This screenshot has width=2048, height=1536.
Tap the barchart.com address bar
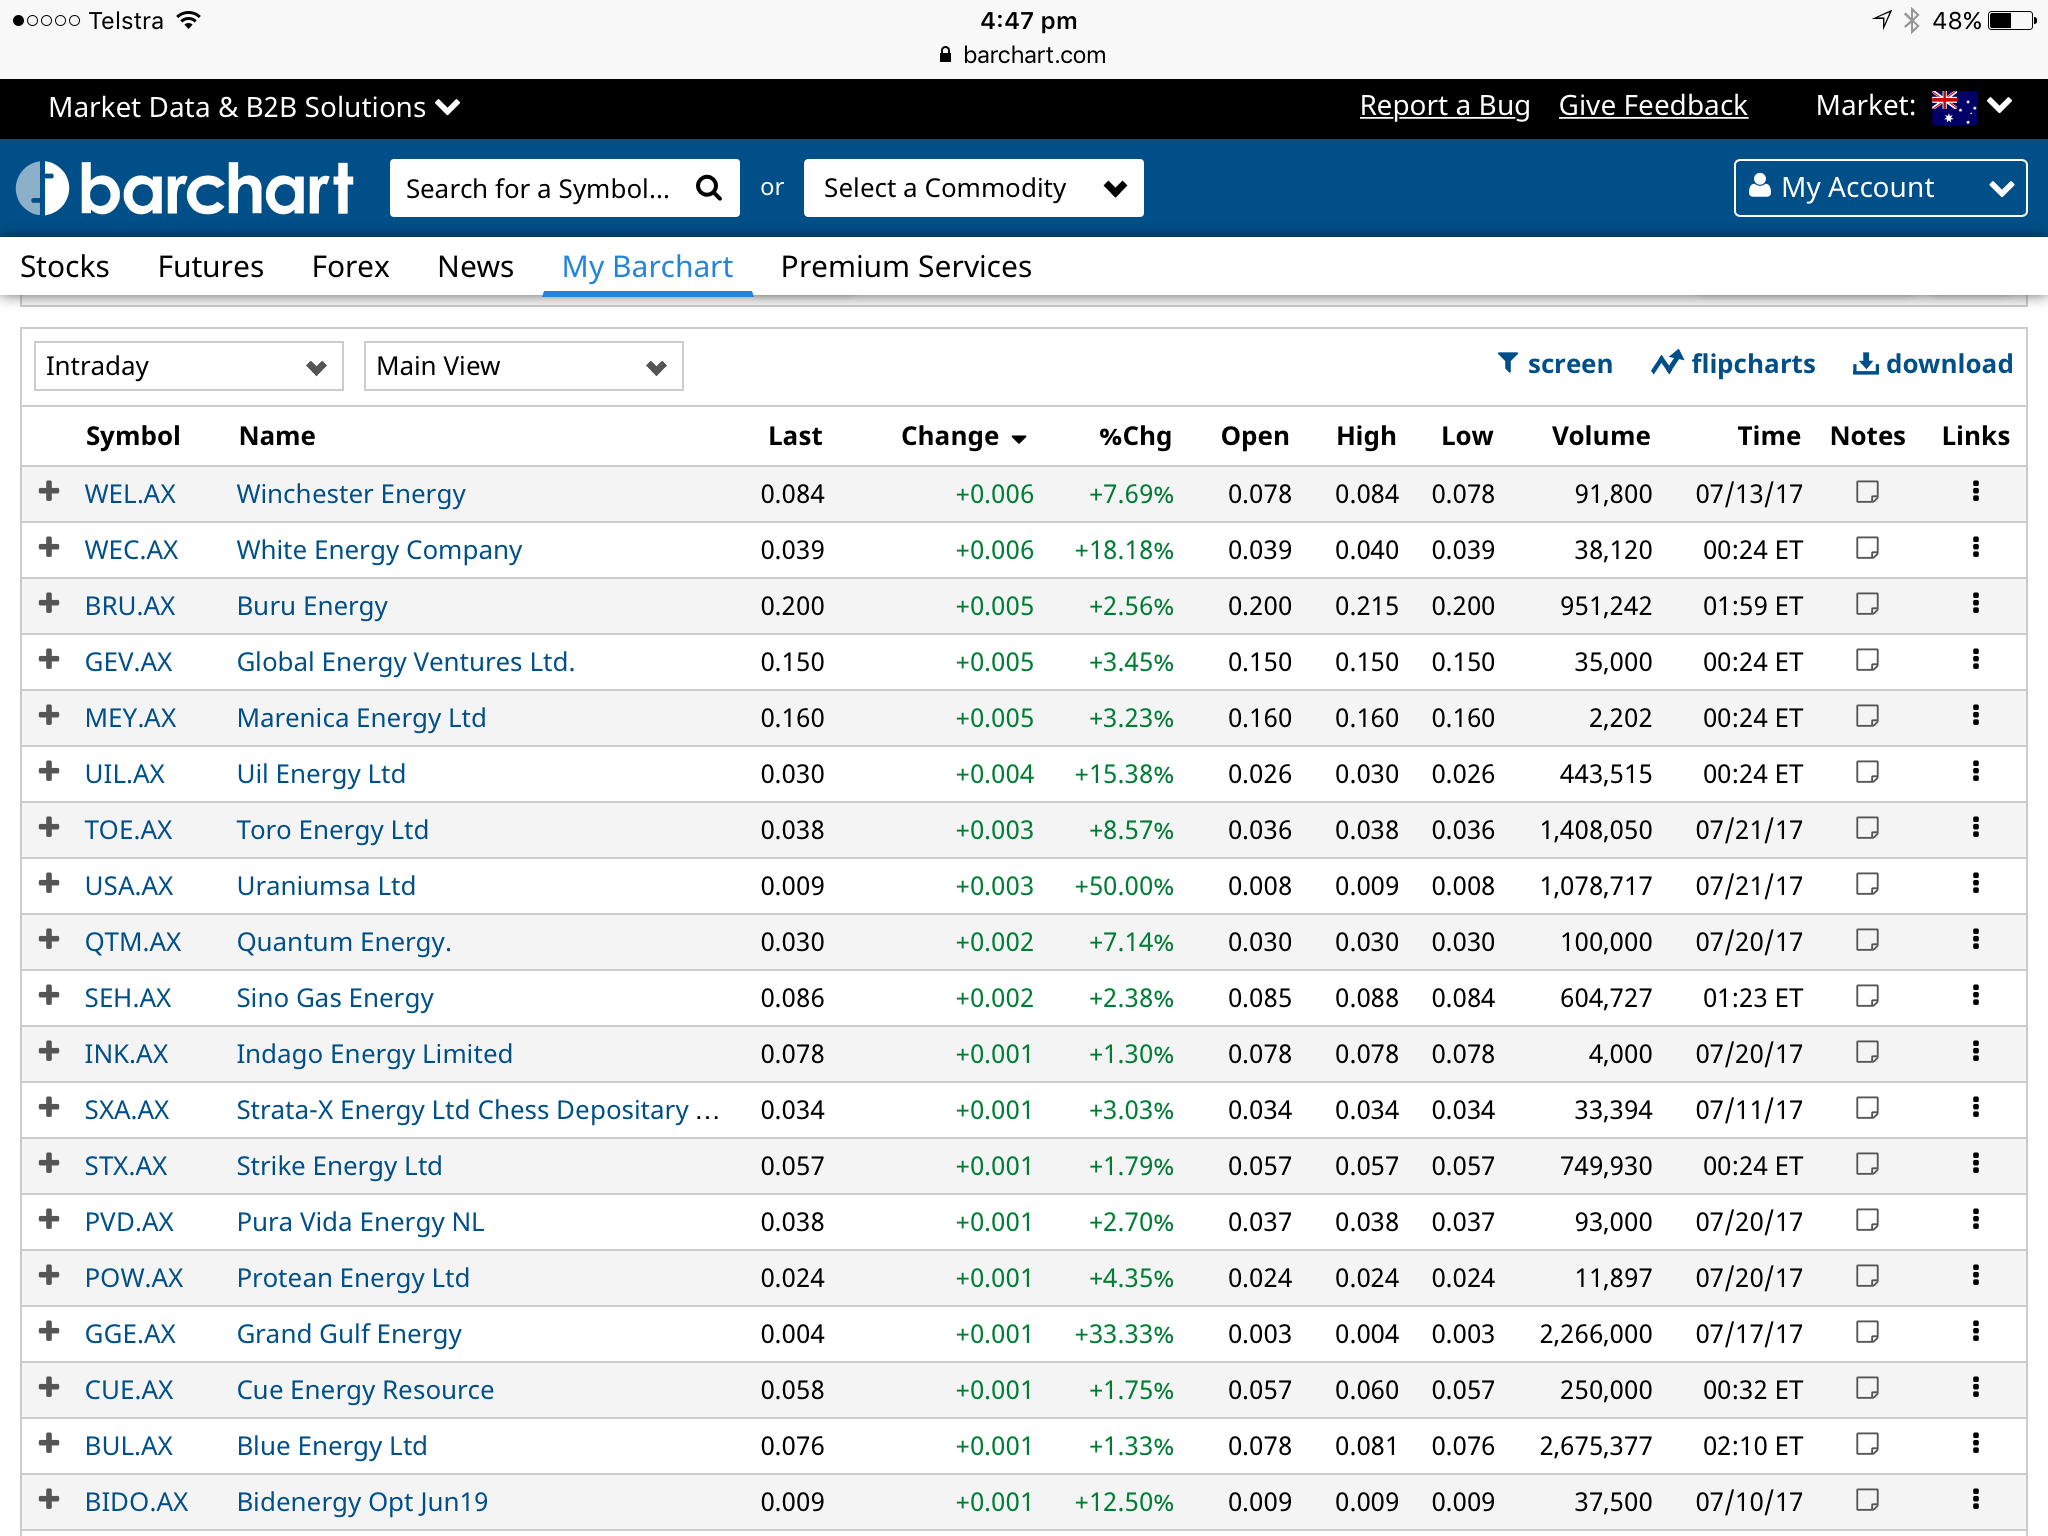[1024, 55]
